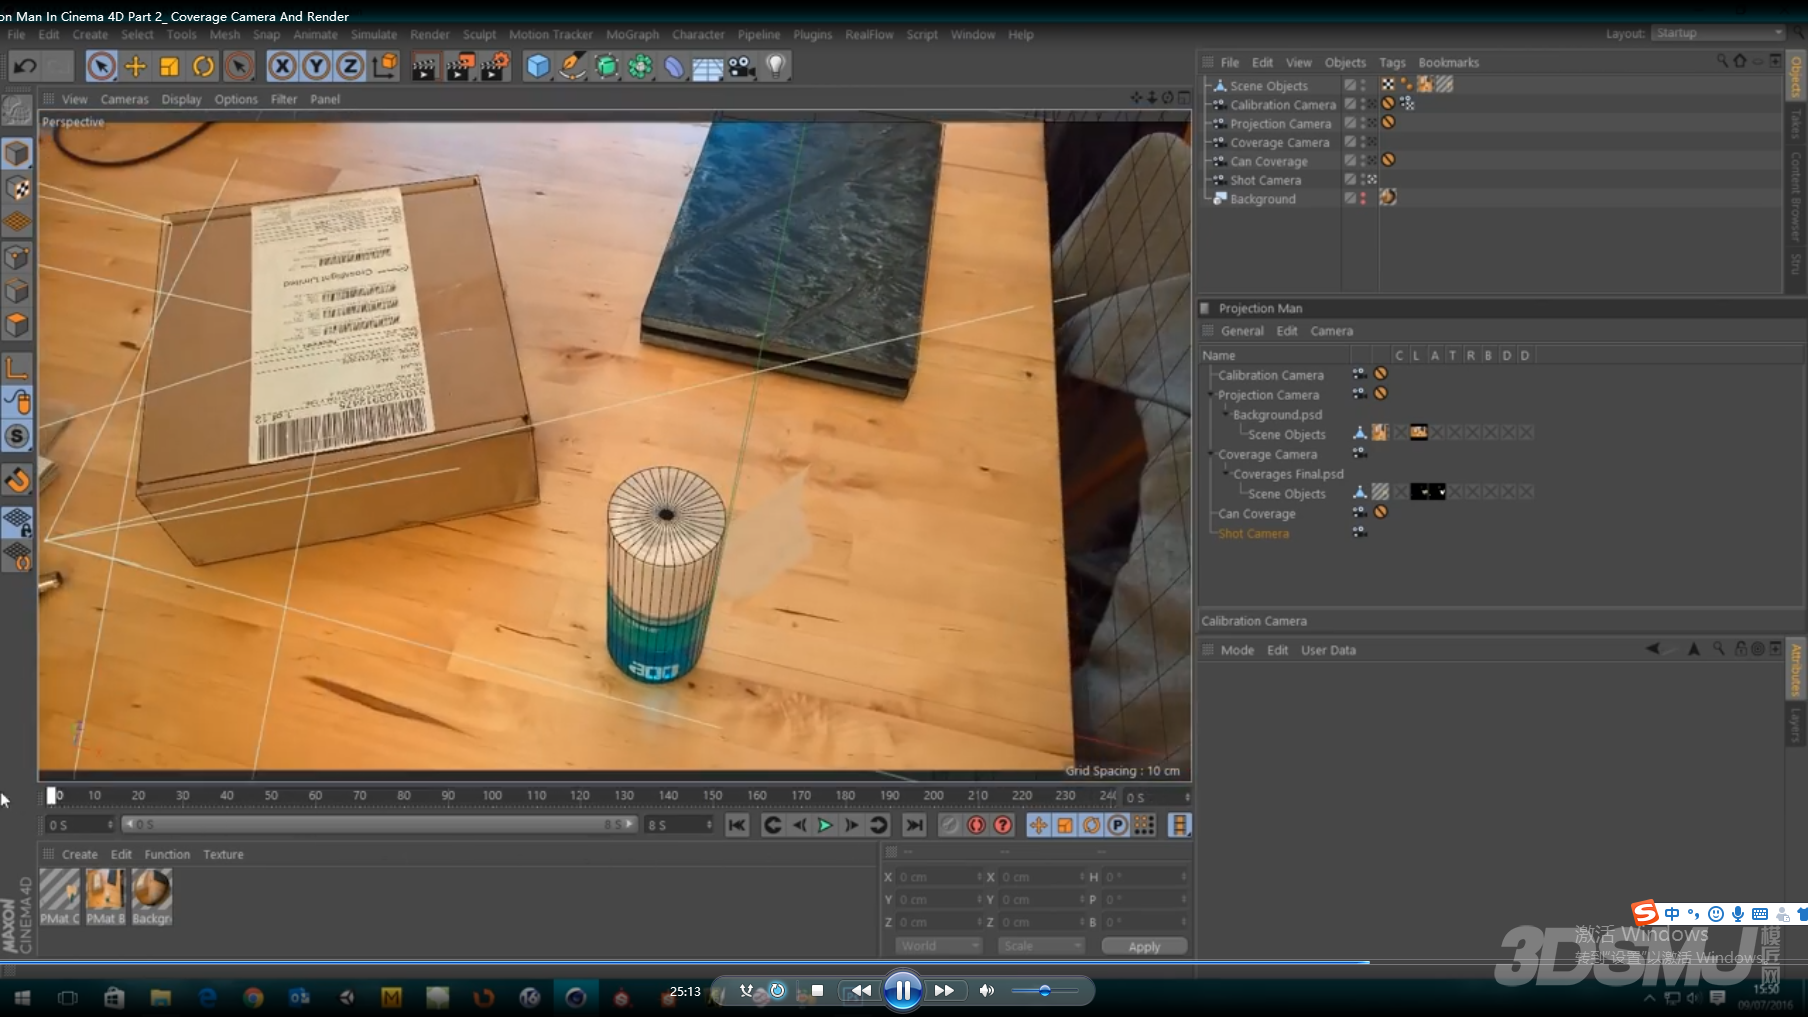Toggle Autokeying button
The width and height of the screenshot is (1808, 1017).
point(976,825)
